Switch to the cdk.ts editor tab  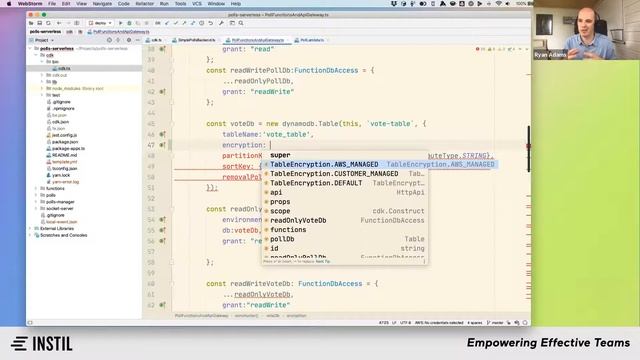click(154, 40)
